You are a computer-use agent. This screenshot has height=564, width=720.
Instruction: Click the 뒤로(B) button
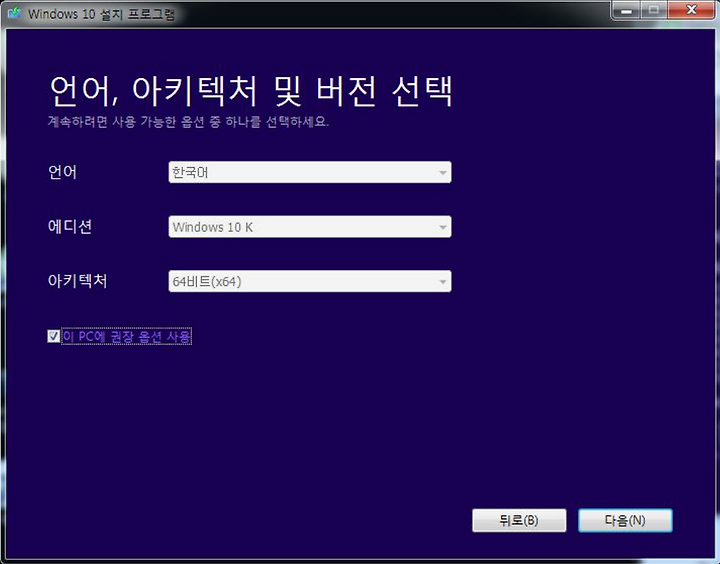coord(519,520)
